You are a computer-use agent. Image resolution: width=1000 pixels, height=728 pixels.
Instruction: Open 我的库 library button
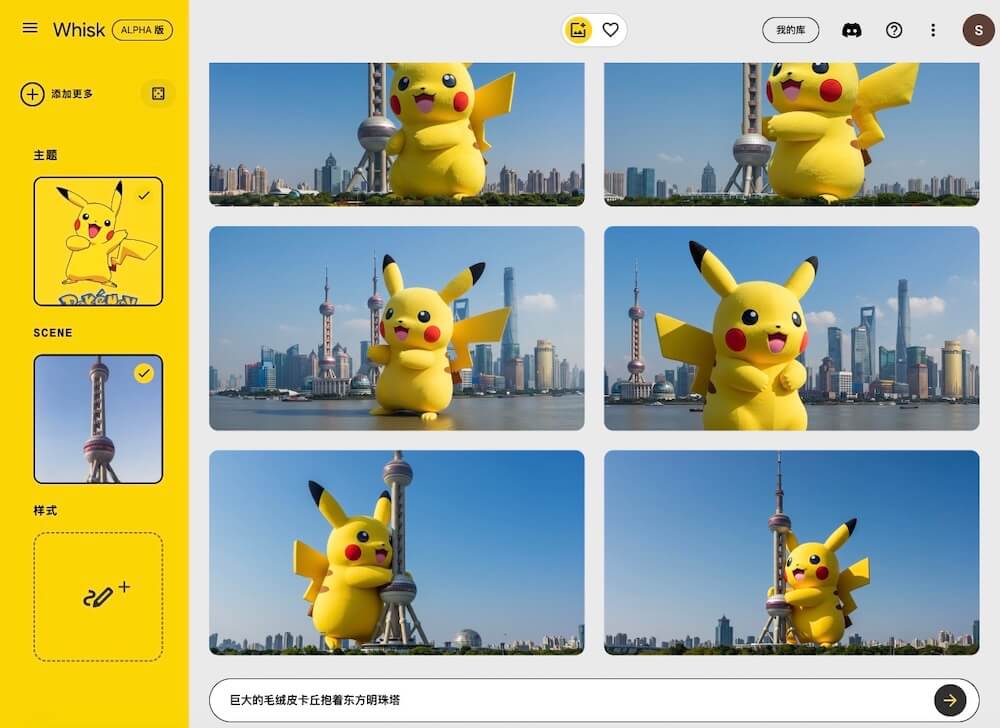click(790, 30)
